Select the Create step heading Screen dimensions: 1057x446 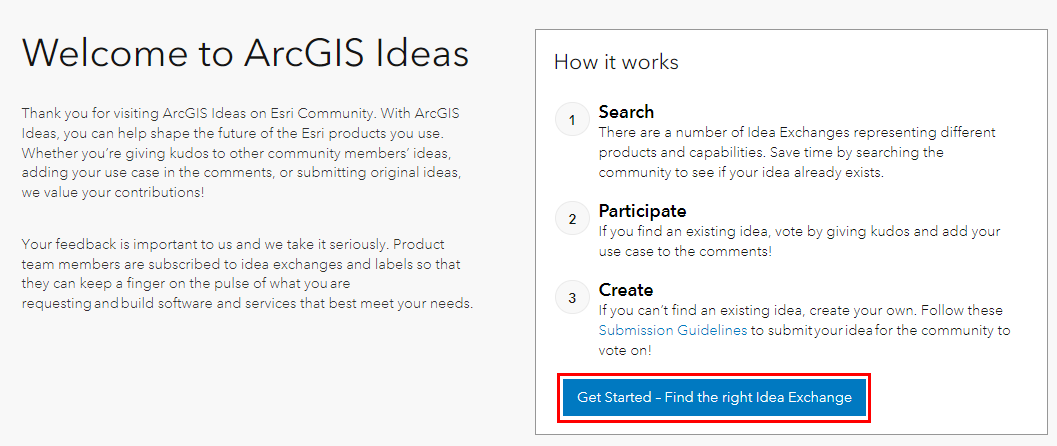tap(626, 290)
